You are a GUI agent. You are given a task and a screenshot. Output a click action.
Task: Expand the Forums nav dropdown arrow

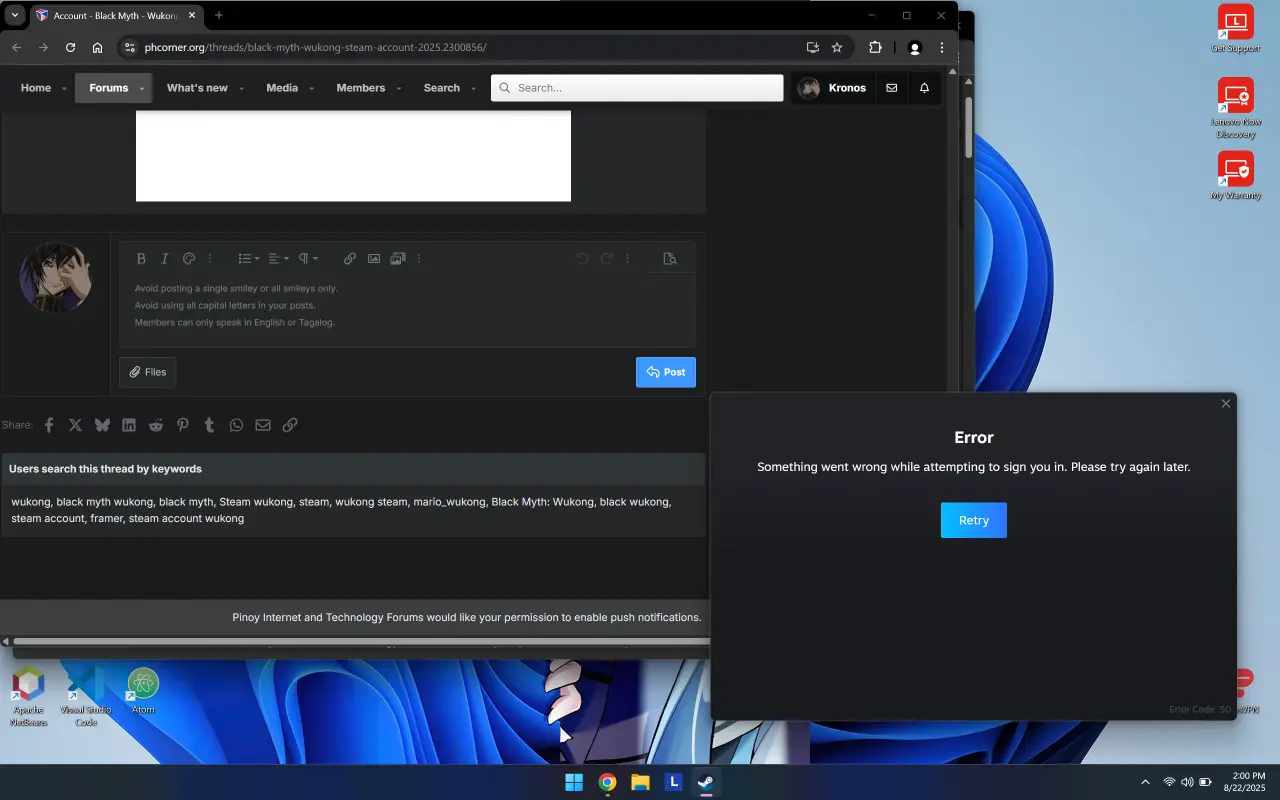coord(142,88)
